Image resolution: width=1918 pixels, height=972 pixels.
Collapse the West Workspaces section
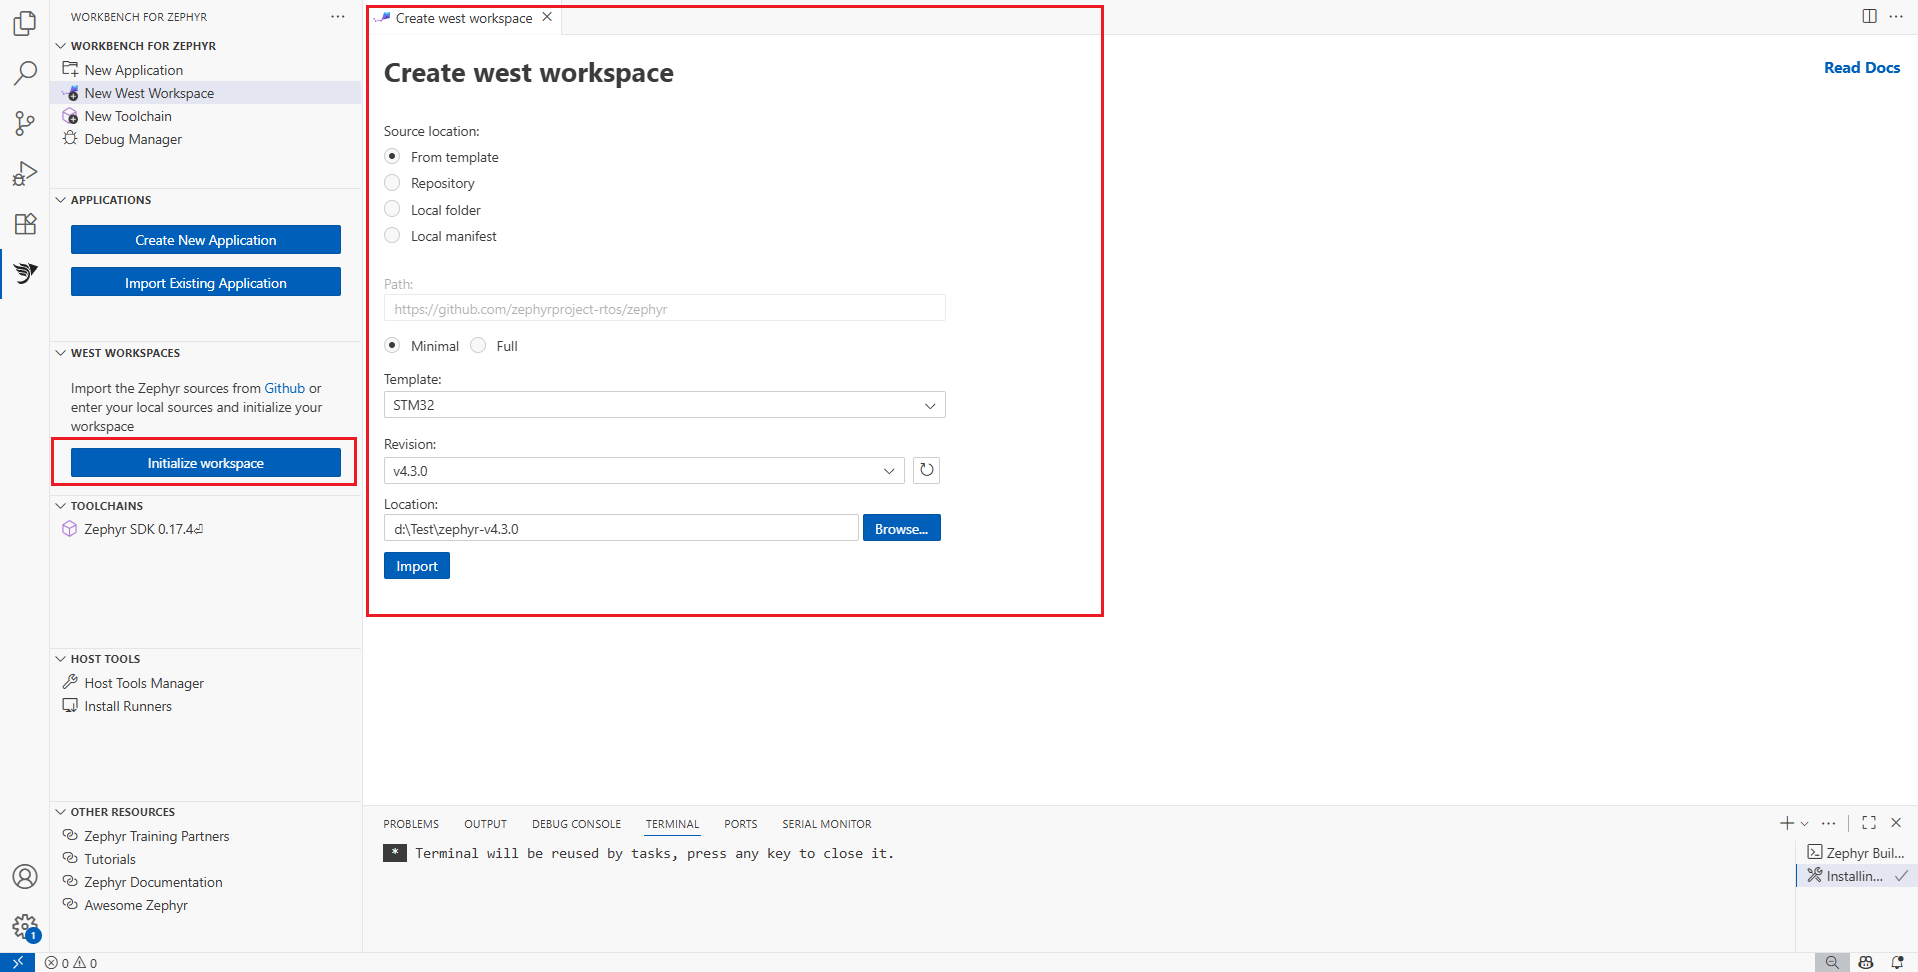tap(60, 352)
